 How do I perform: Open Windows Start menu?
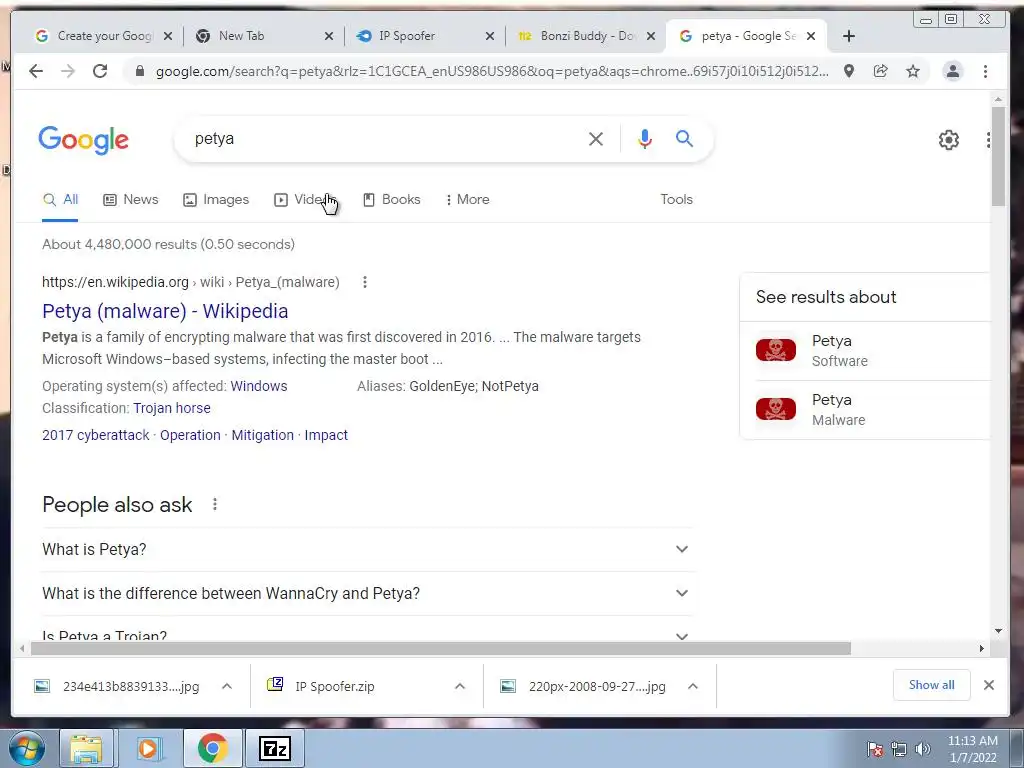(x=26, y=748)
